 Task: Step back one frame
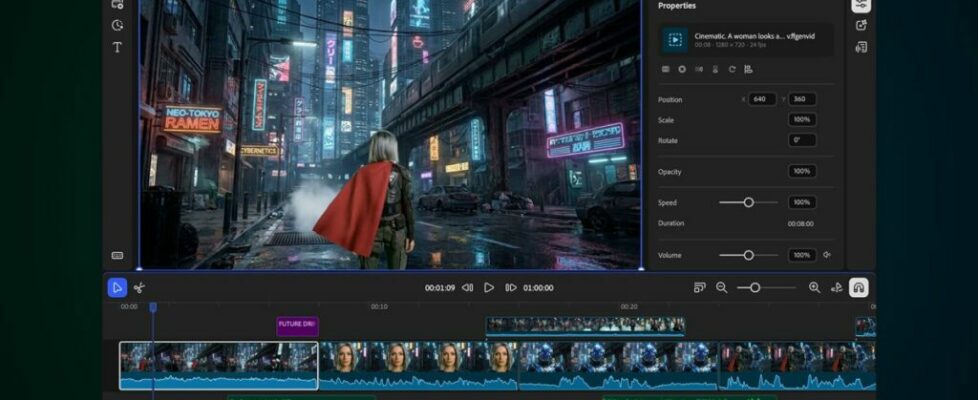[x=467, y=288]
